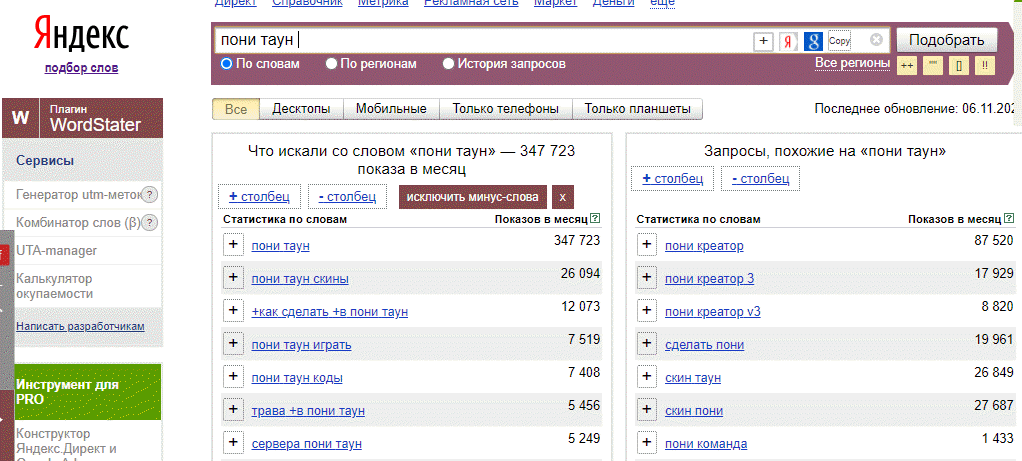
Task: Click the 'Подобрать' button
Action: 946,40
